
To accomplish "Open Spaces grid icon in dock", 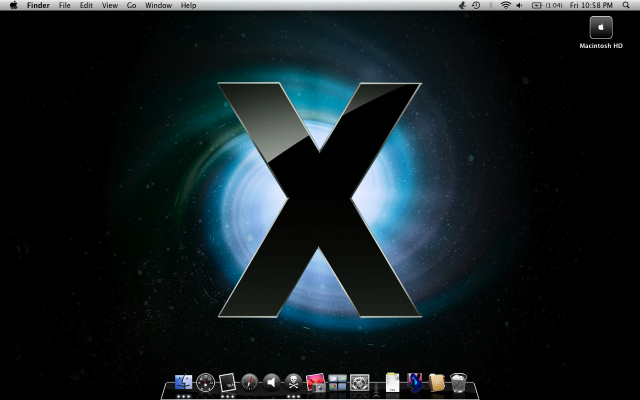I will pos(338,382).
